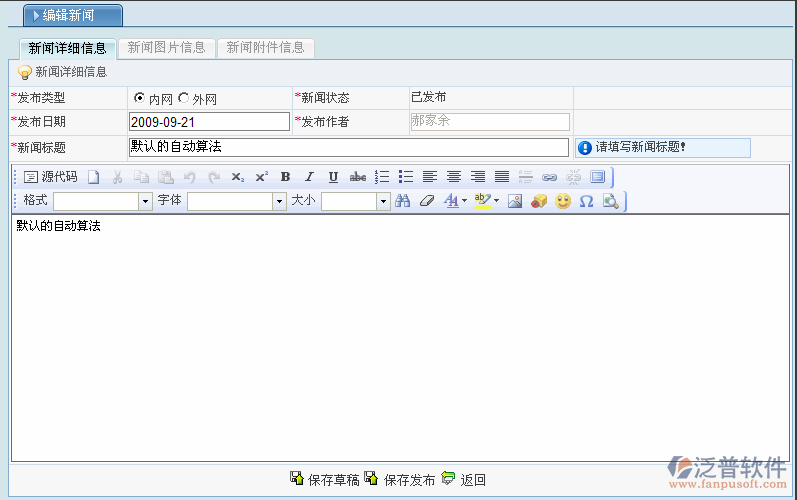
Task: Switch to 新闻详细信息 tab
Action: tap(68, 48)
